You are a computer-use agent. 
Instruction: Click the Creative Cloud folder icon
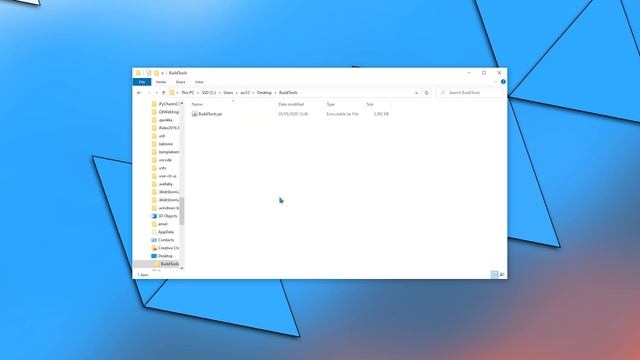(x=154, y=248)
